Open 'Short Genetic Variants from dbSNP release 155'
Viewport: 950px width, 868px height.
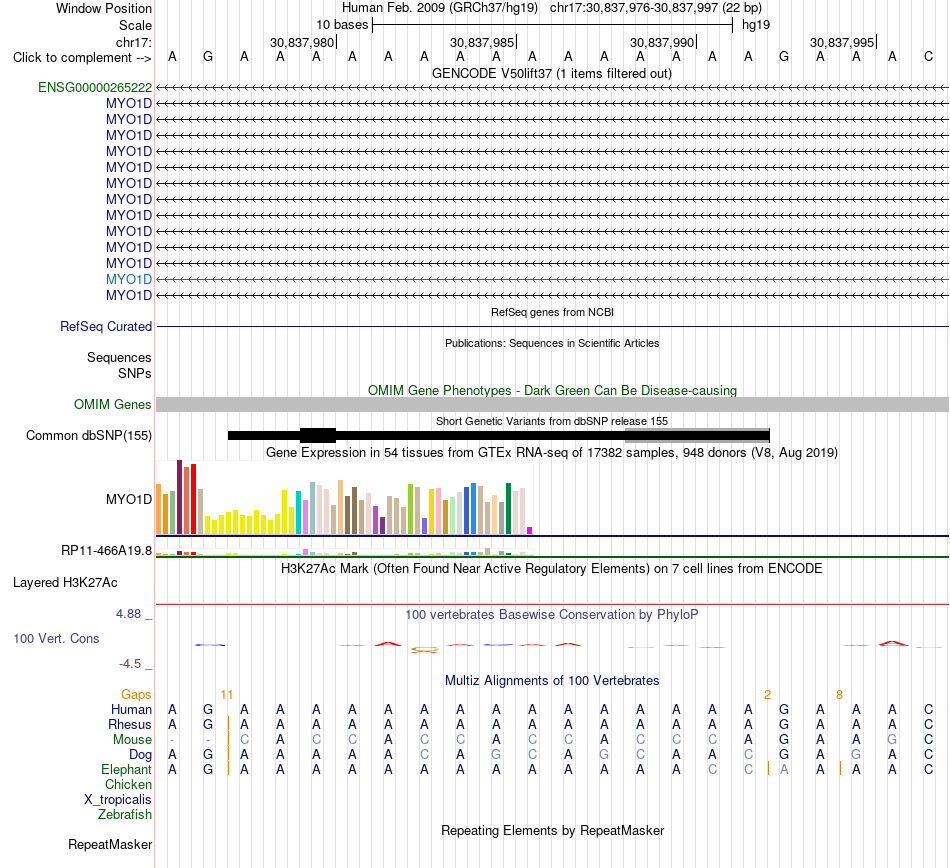click(x=552, y=421)
